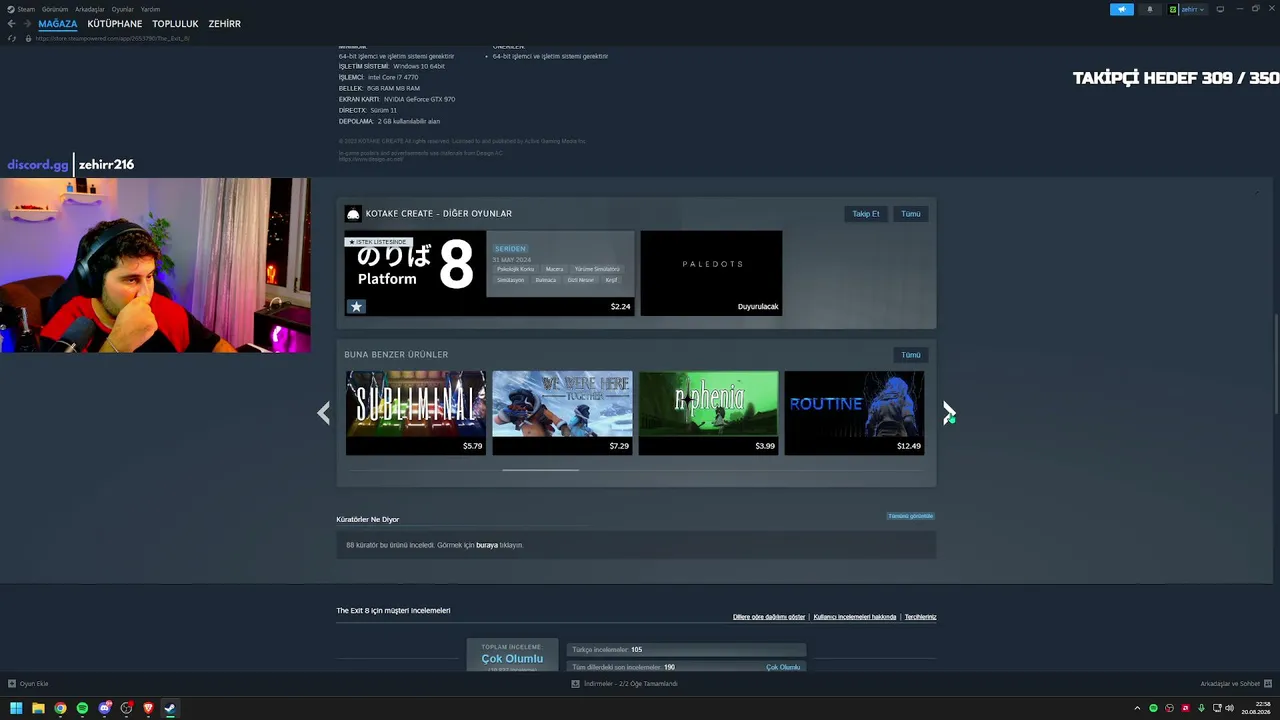This screenshot has width=1280, height=720.
Task: Switch Steam to Big Picture mode icon
Action: [x=1220, y=9]
